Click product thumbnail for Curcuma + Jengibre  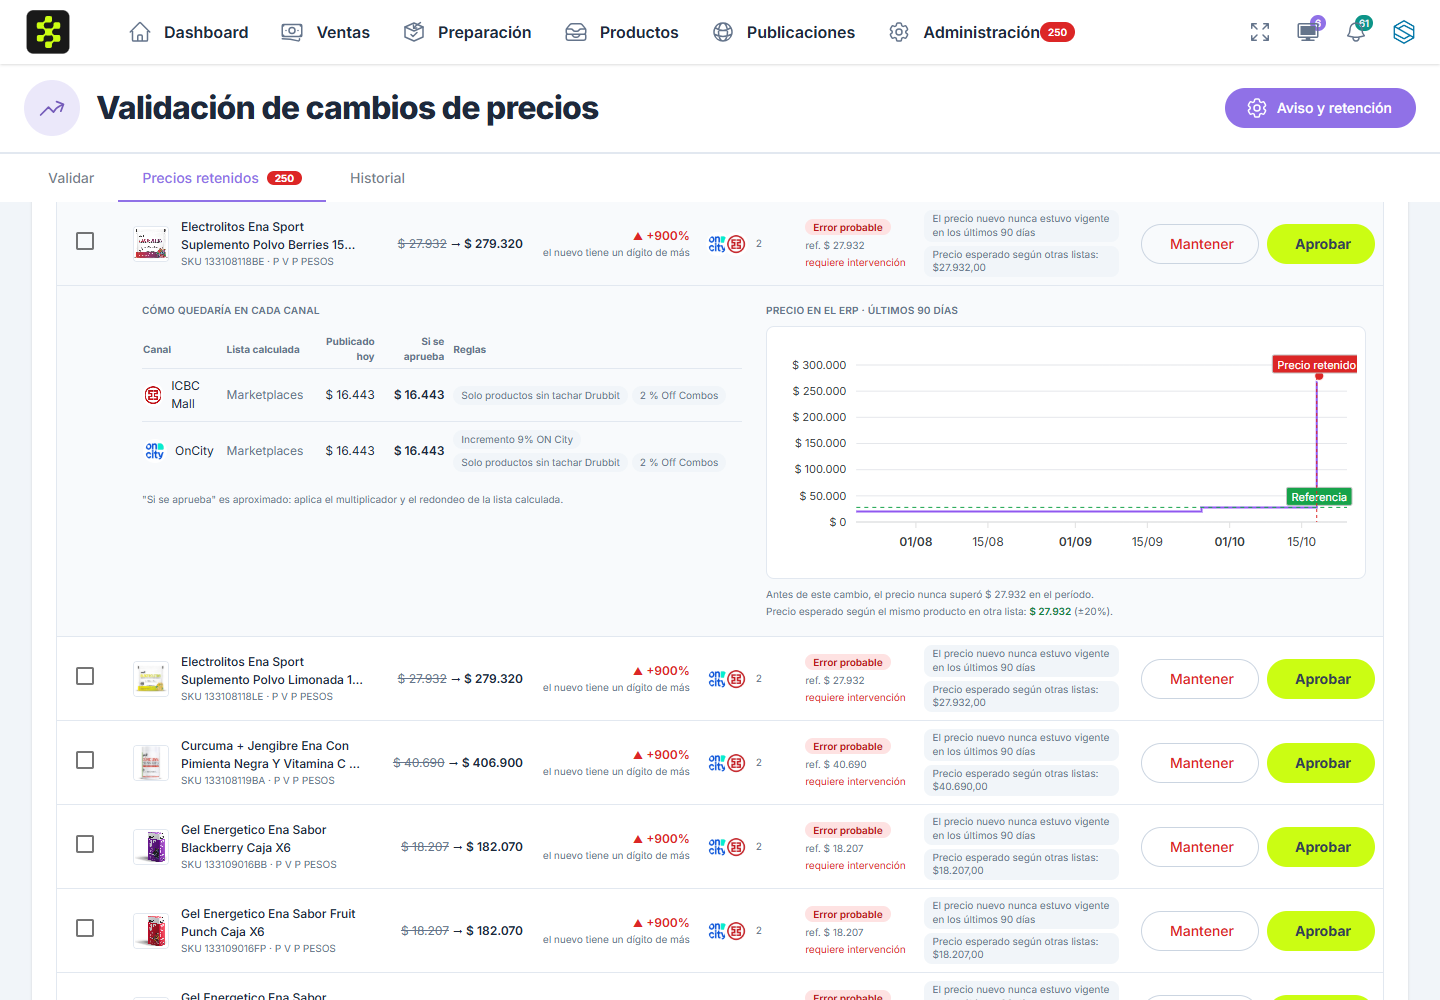coord(151,762)
